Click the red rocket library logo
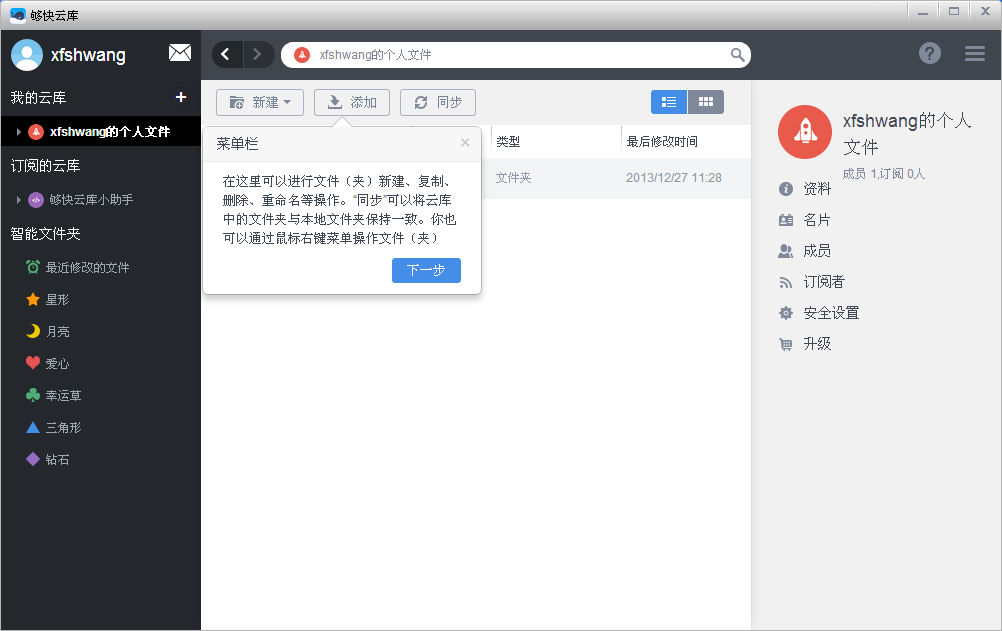 click(x=805, y=132)
